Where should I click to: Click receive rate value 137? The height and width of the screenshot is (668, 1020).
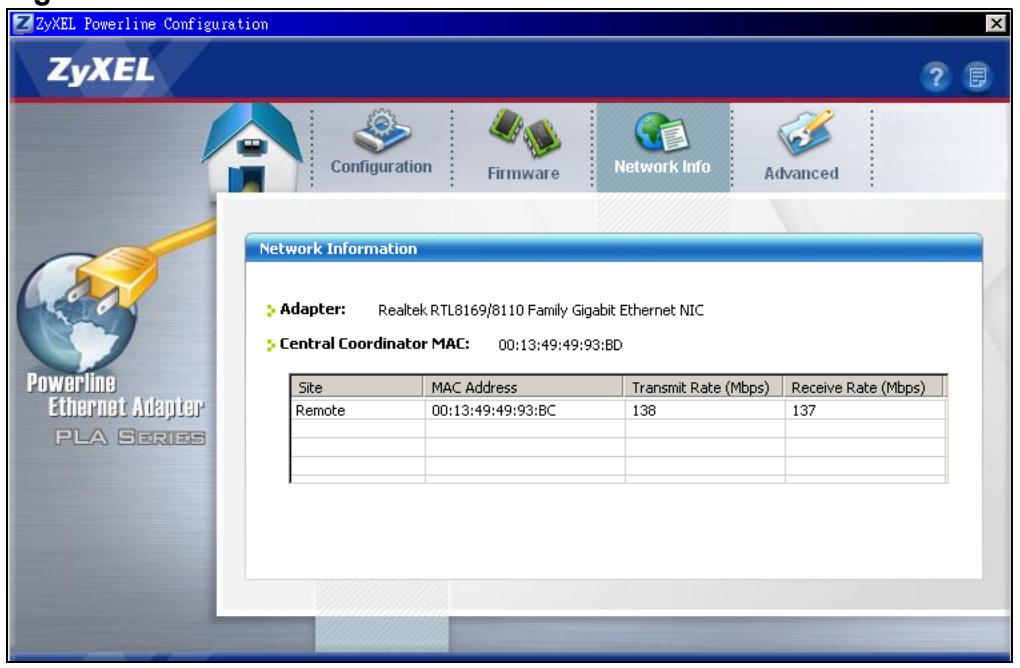tap(804, 410)
